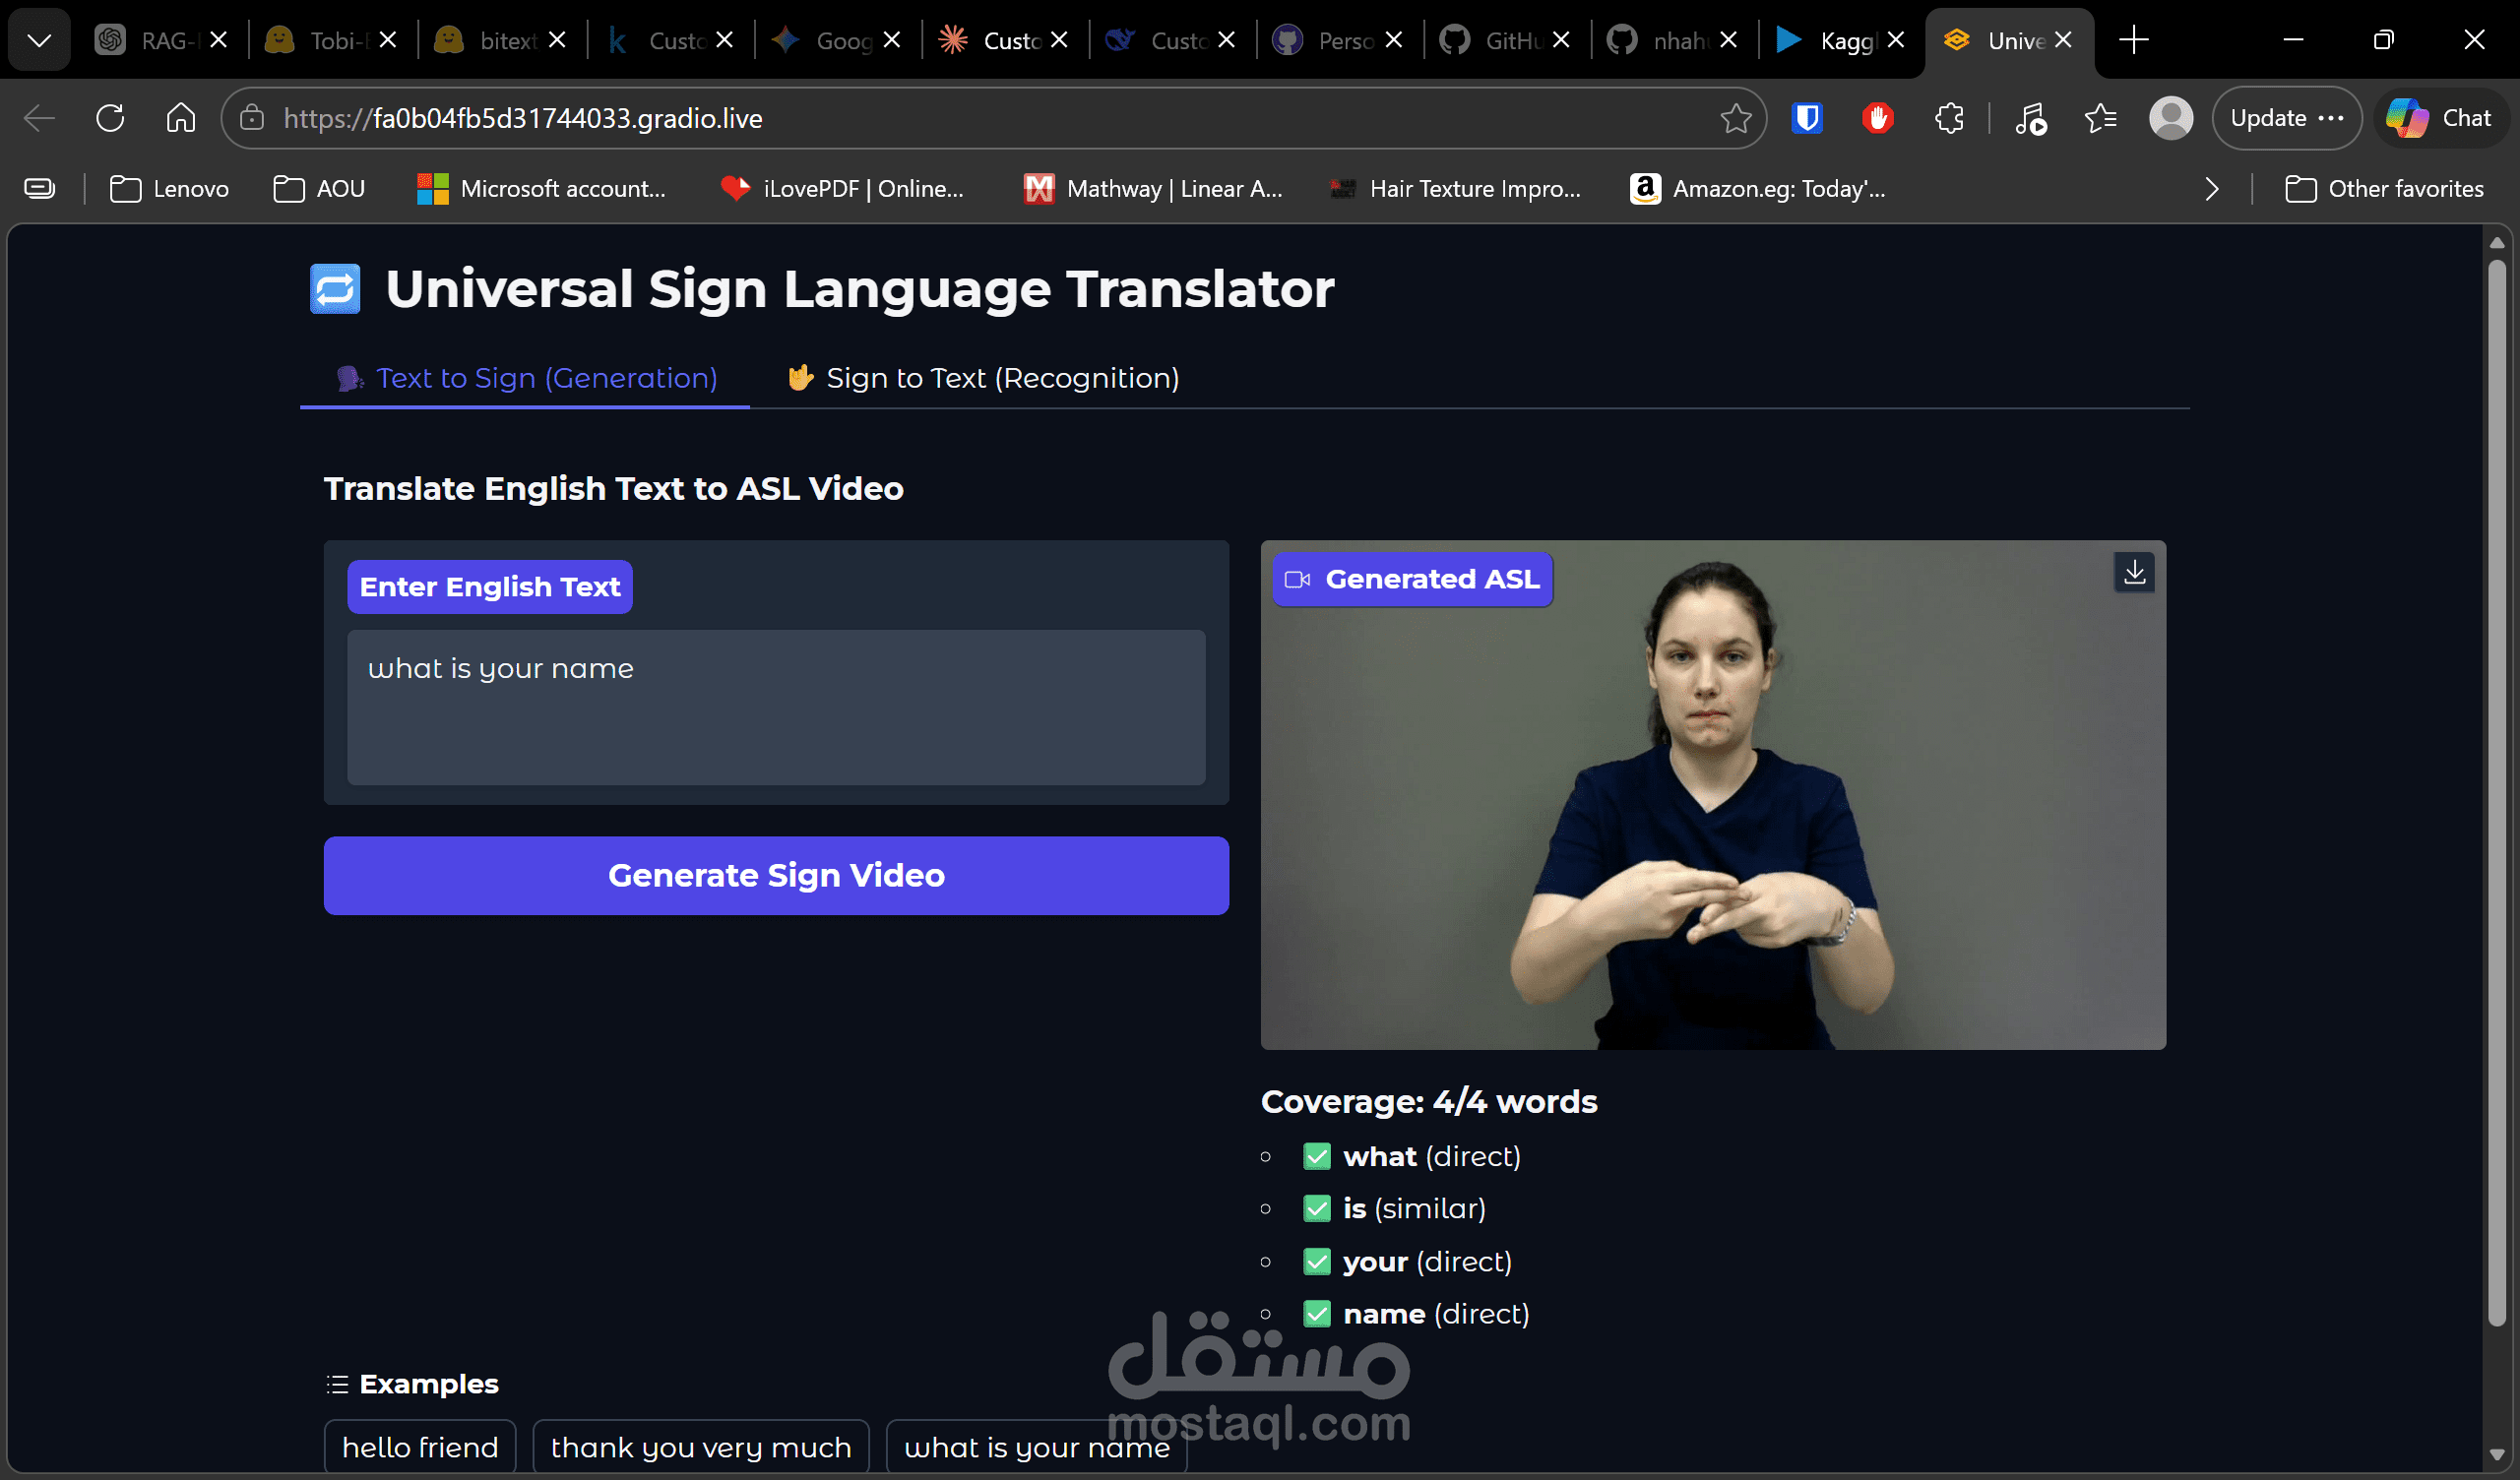The image size is (2520, 1480).
Task: Add page to favorites with the star icon
Action: coord(1735,118)
